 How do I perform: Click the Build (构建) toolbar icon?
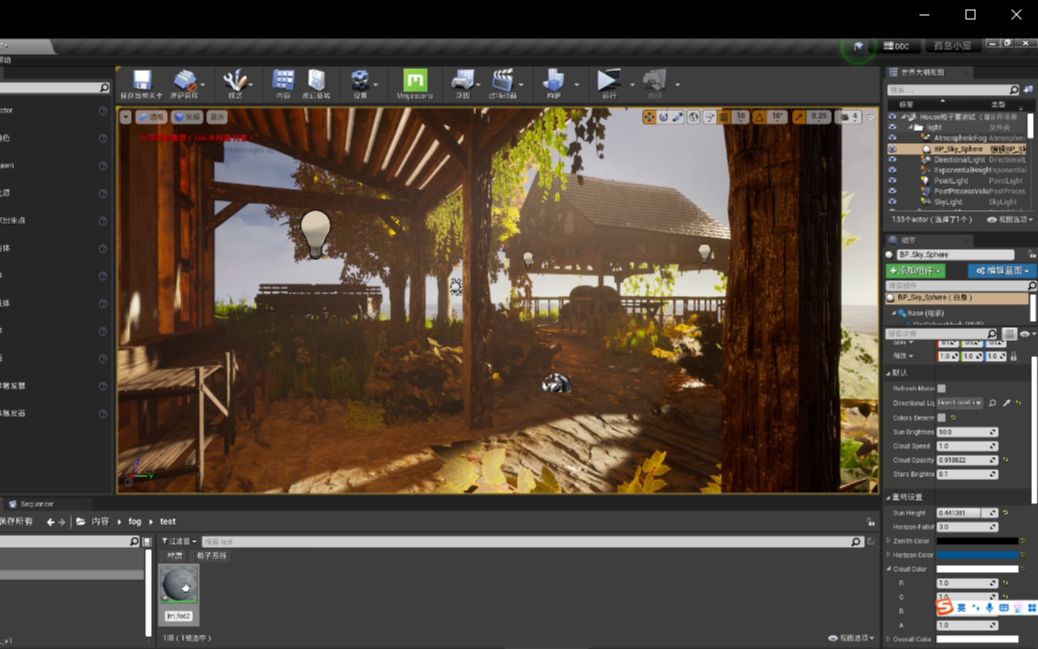pos(556,82)
